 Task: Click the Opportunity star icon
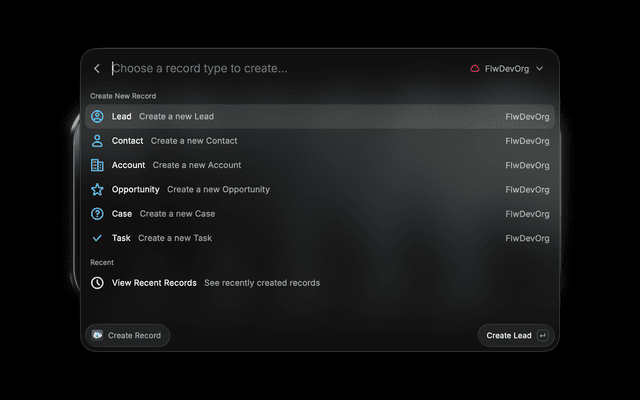pyautogui.click(x=97, y=189)
